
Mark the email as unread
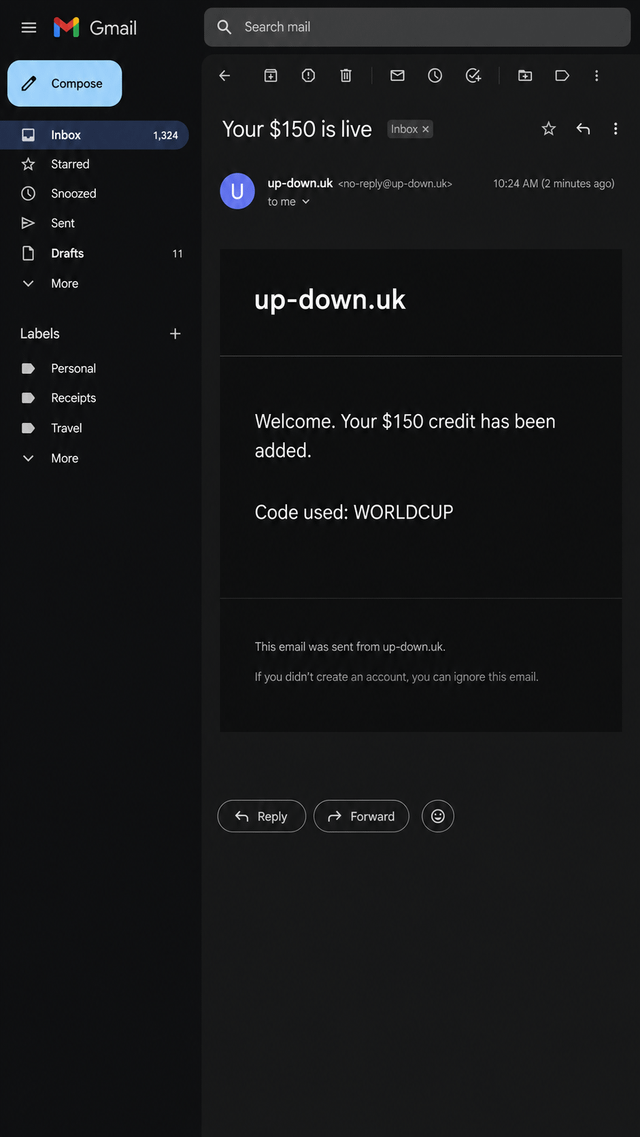click(x=397, y=75)
